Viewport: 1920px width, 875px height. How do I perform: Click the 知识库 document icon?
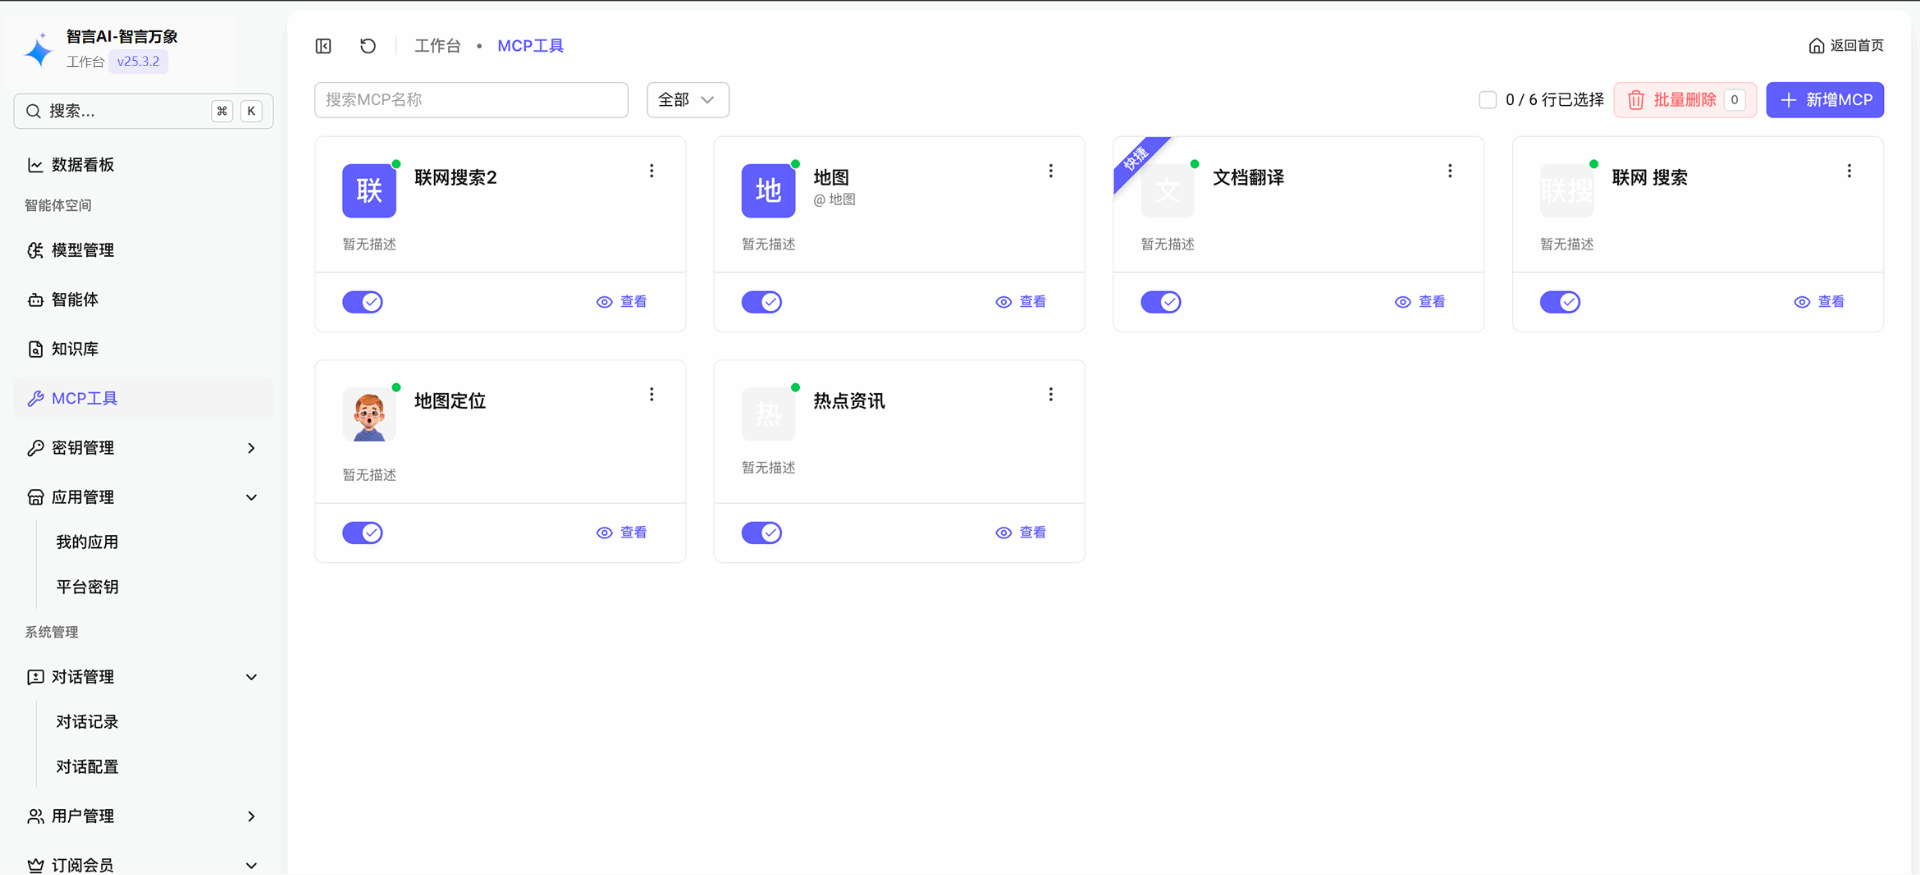point(35,349)
